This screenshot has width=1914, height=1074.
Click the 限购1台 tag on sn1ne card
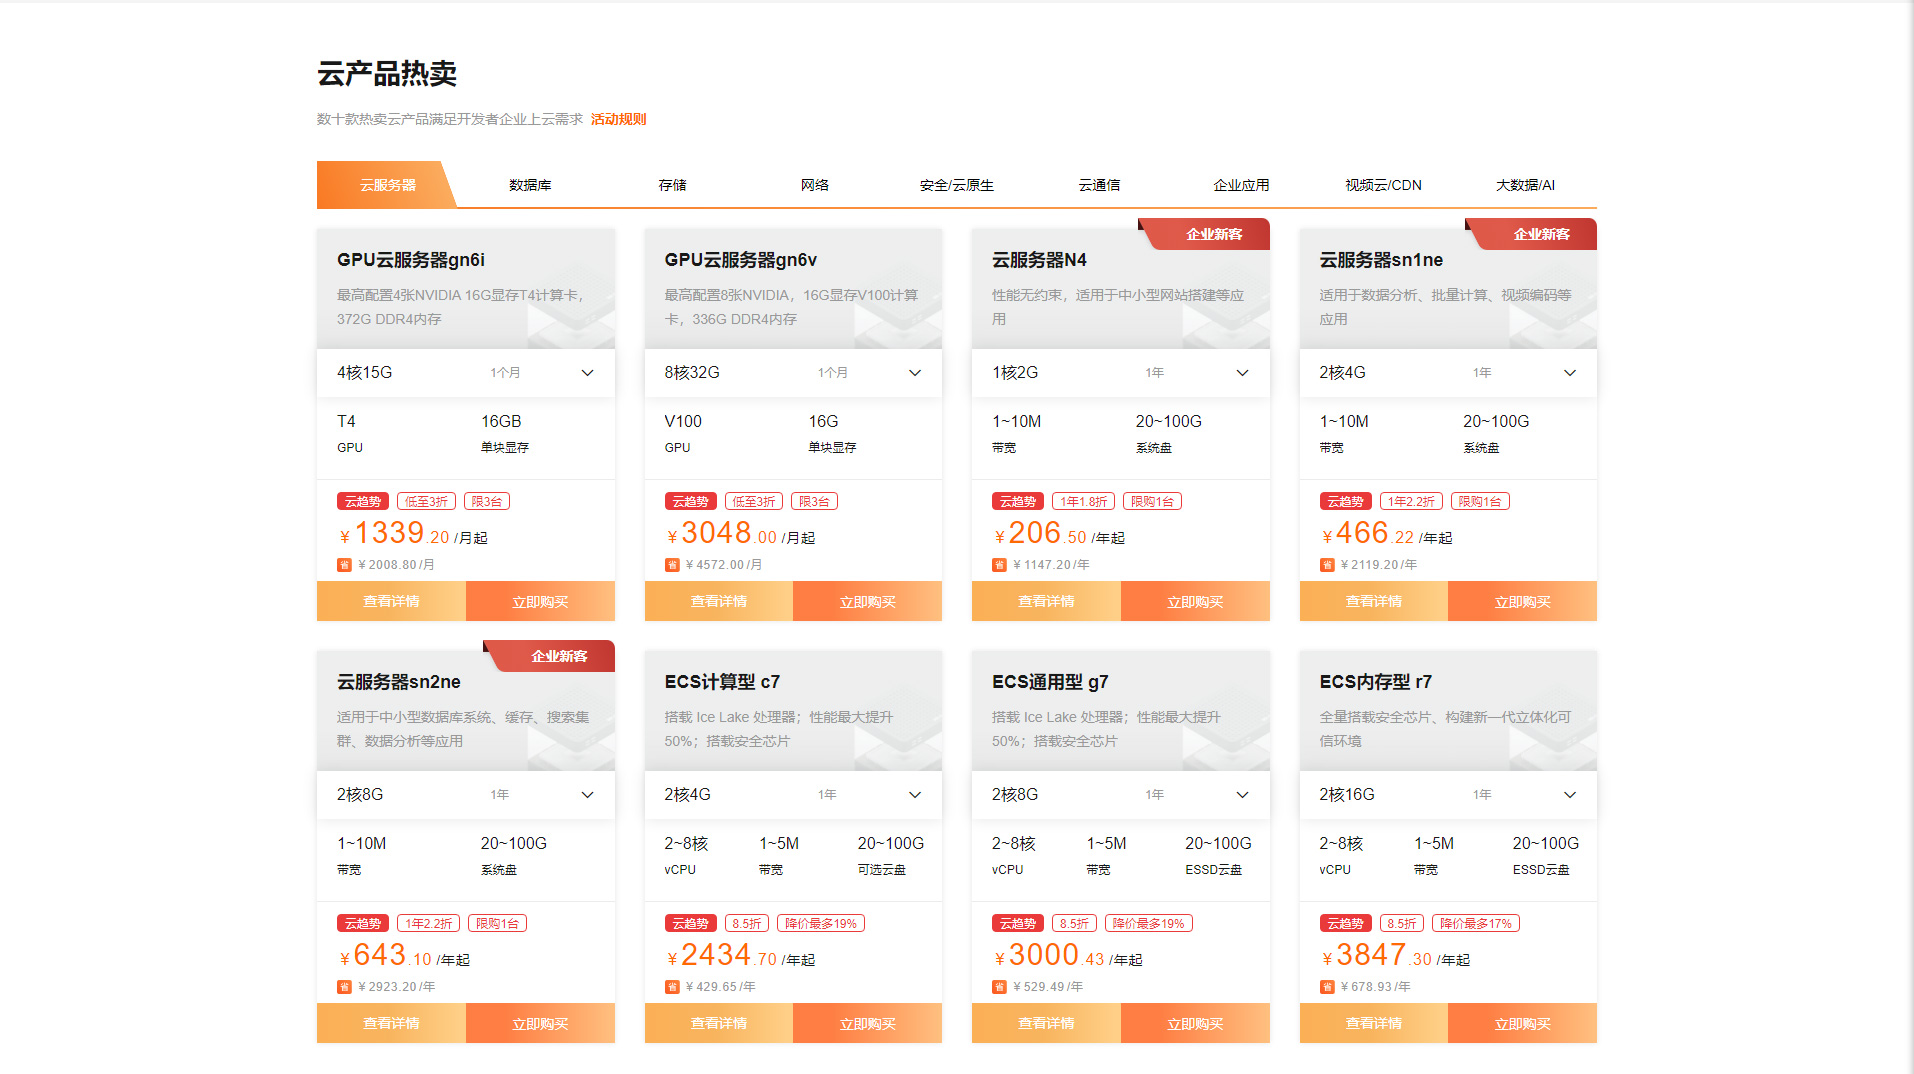pyautogui.click(x=1480, y=502)
